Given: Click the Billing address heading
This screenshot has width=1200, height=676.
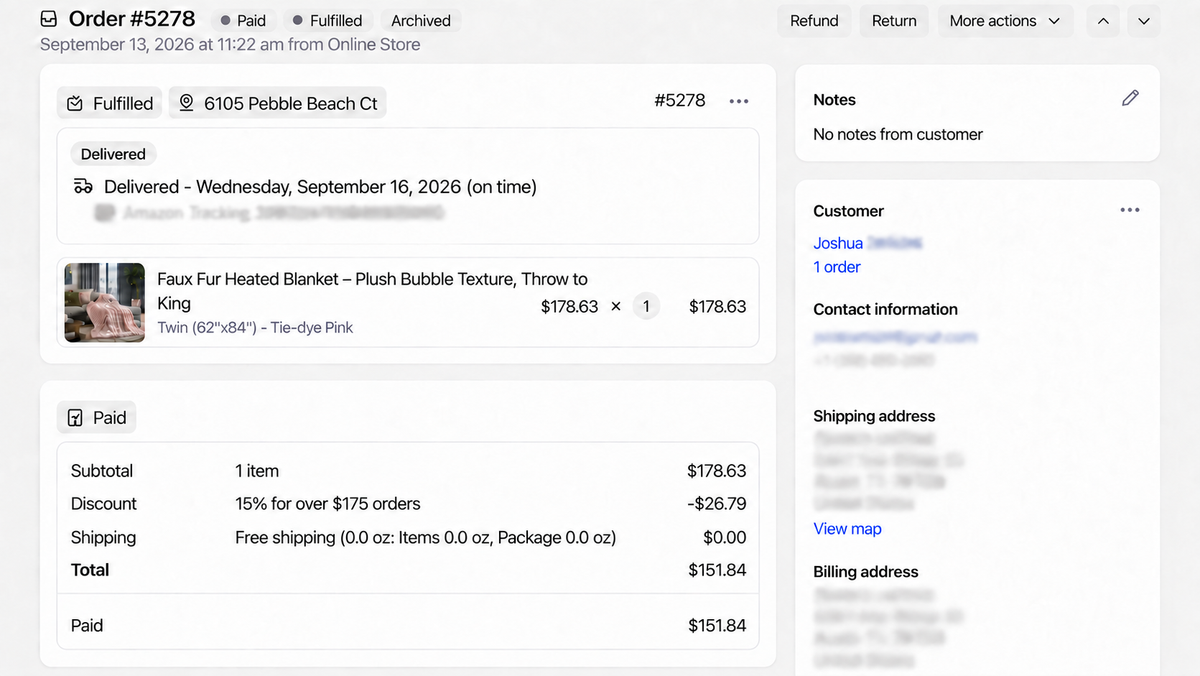Looking at the screenshot, I should (x=866, y=572).
